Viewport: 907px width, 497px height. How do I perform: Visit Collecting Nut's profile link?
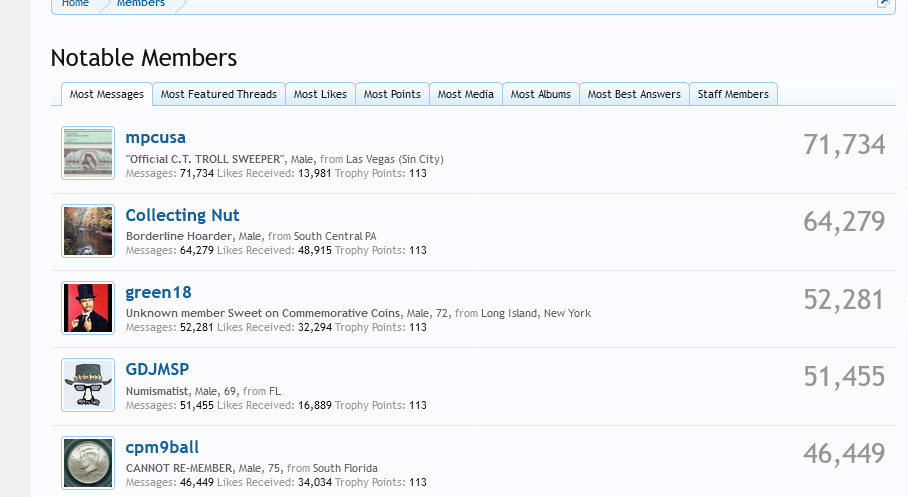click(x=182, y=215)
